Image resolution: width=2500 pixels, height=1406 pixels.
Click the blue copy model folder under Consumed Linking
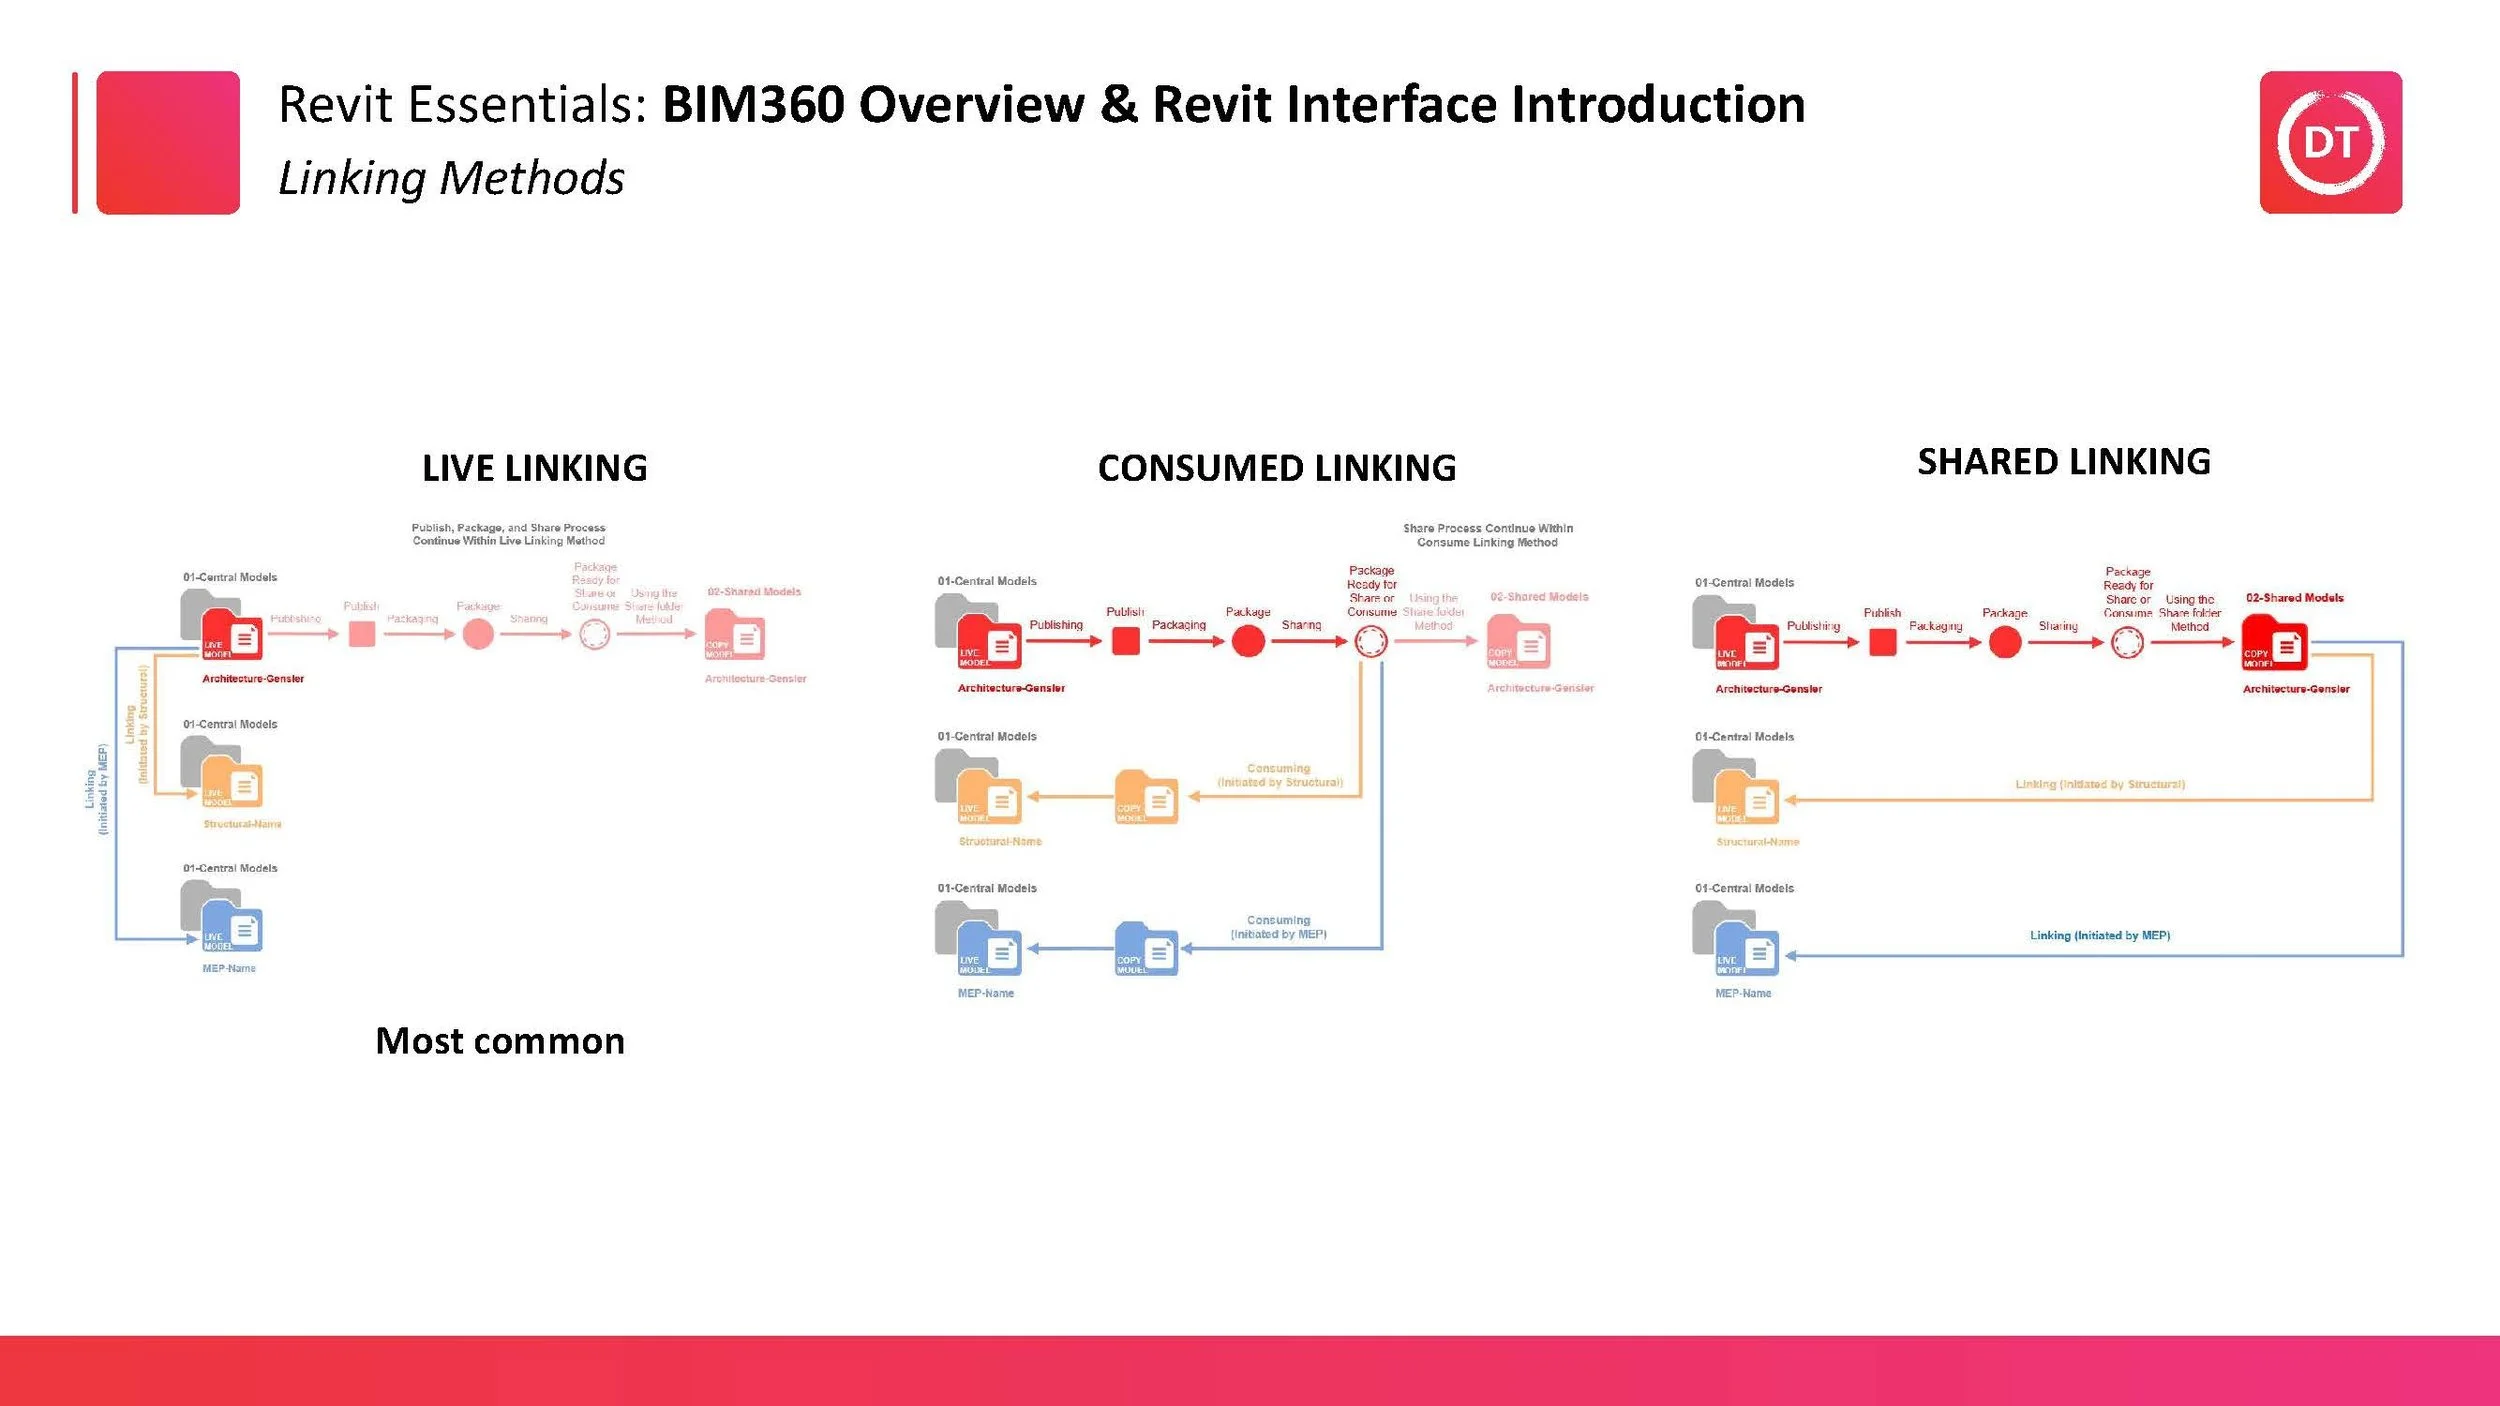[x=1146, y=949]
